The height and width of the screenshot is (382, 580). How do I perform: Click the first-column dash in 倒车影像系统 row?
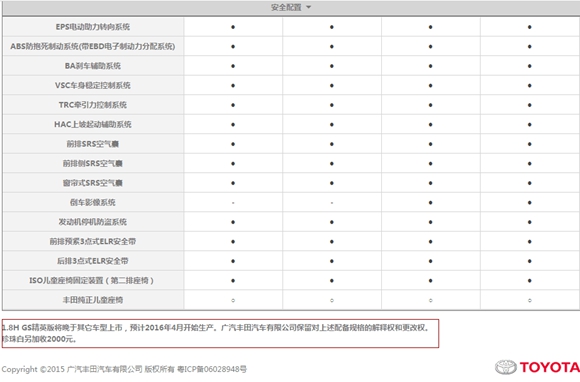tap(233, 203)
